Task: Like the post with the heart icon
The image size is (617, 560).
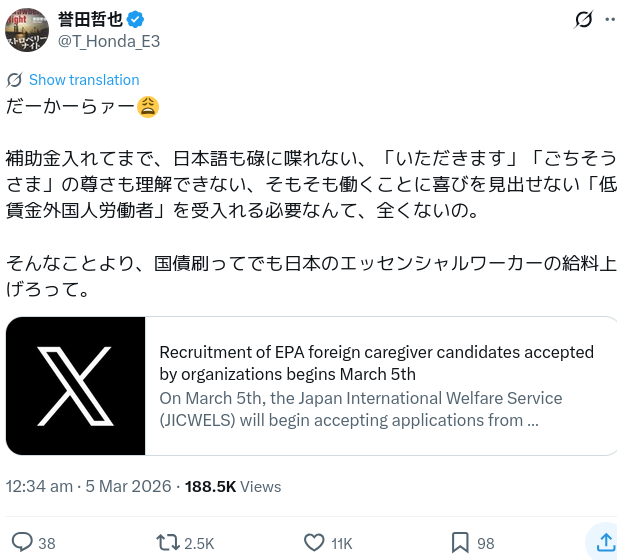Action: (314, 542)
